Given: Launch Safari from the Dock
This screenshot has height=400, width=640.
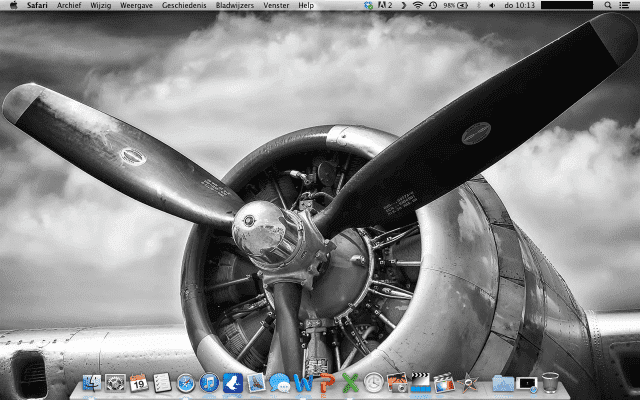Looking at the screenshot, I should 185,383.
